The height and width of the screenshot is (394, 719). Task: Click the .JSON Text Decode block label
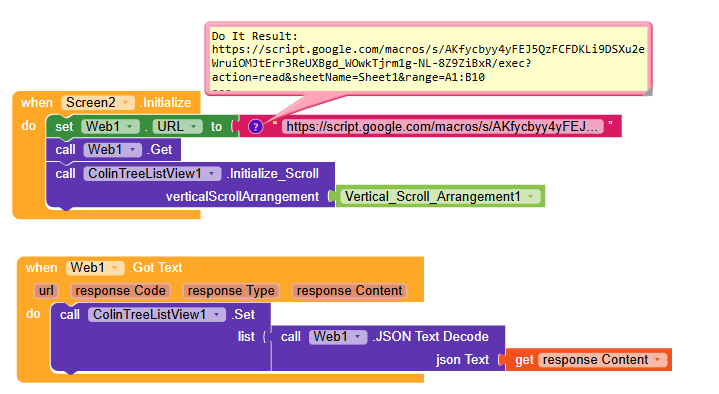[x=431, y=337]
